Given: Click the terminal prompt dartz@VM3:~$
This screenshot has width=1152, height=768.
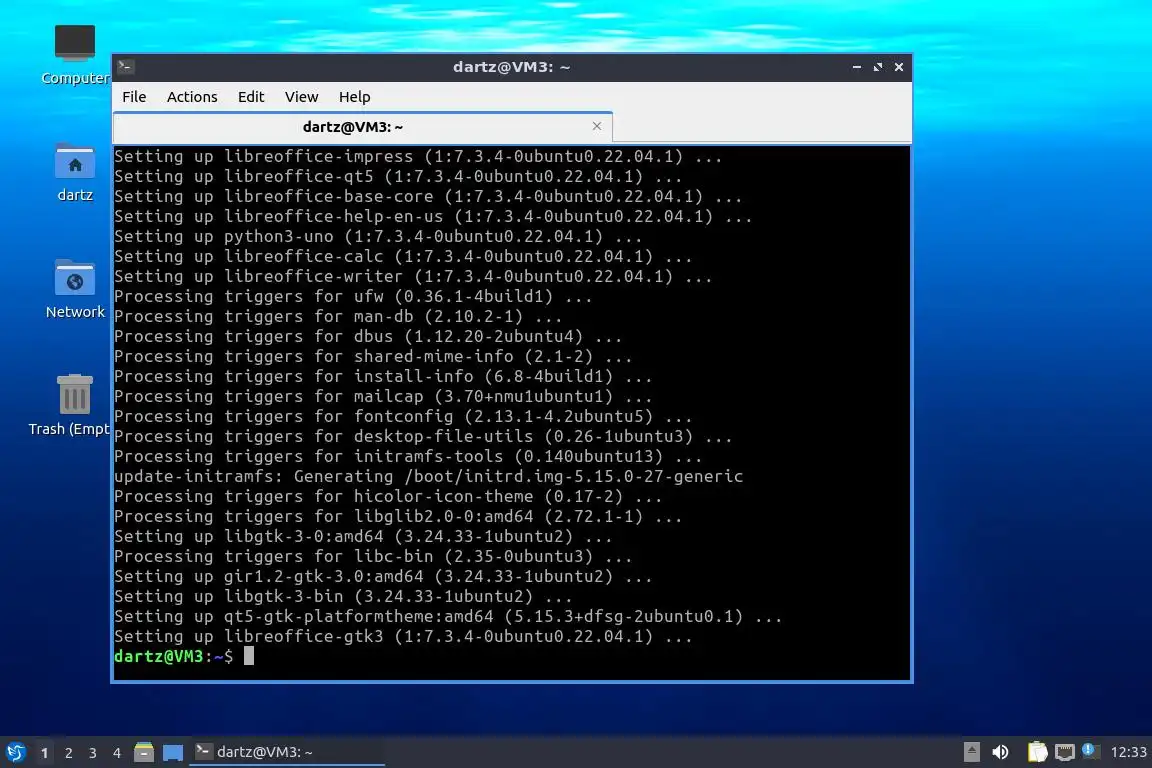Looking at the screenshot, I should point(173,656).
